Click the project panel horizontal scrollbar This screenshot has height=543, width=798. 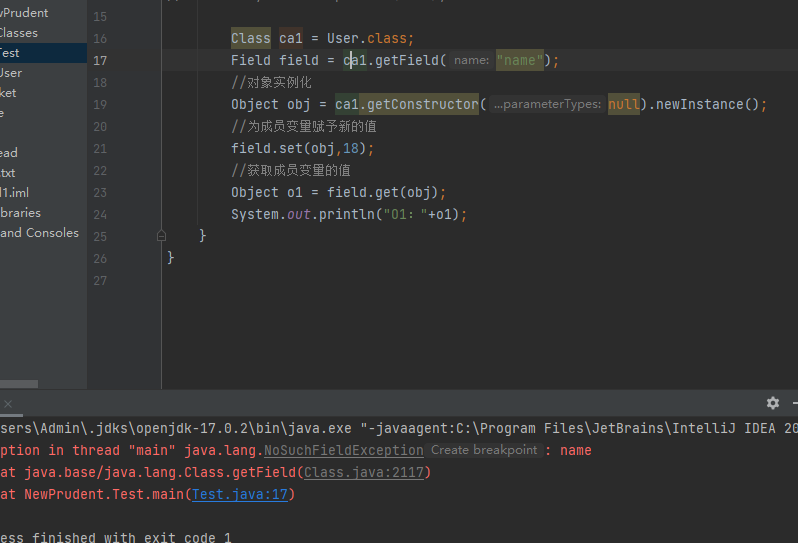click(19, 384)
